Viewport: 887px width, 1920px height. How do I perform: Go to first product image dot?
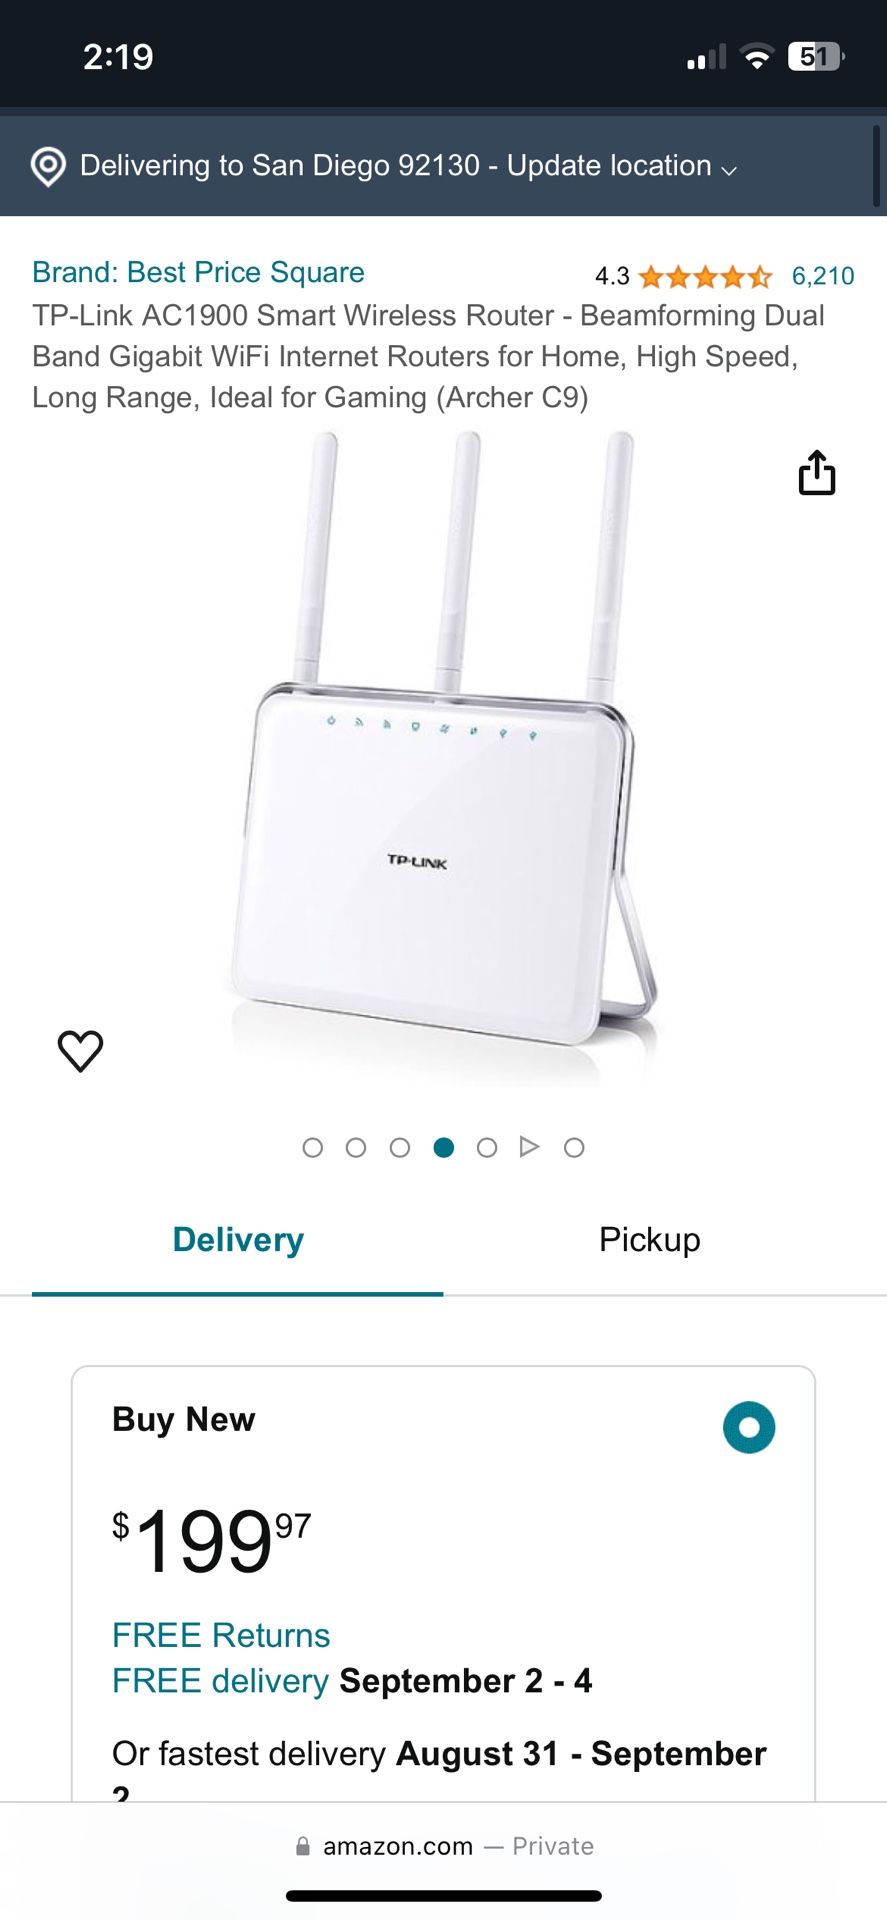[312, 1147]
